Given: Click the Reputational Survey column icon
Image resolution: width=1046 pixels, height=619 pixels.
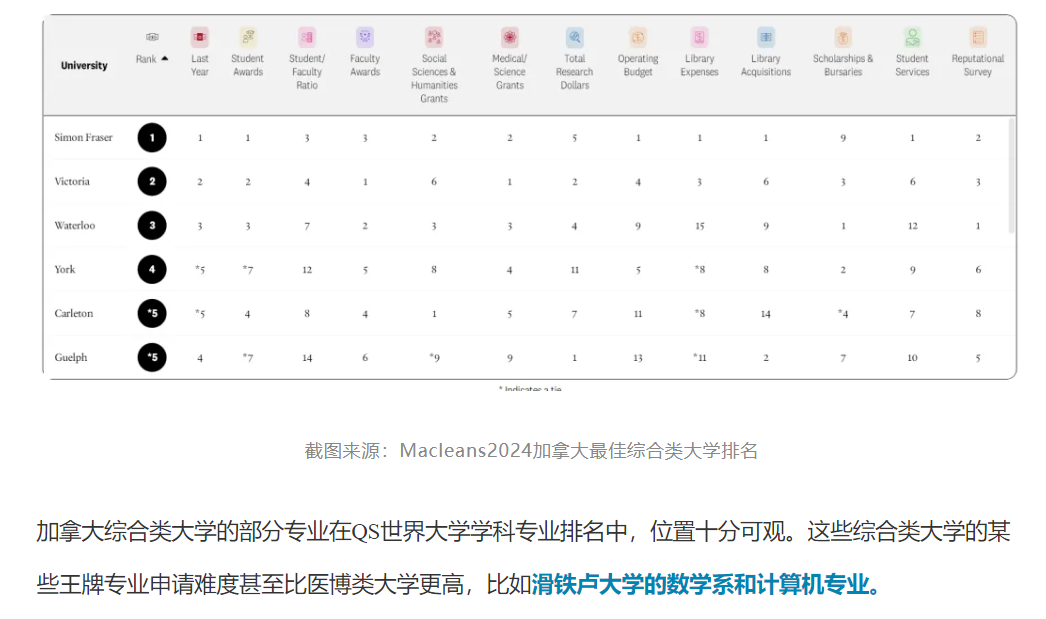Looking at the screenshot, I should 978,37.
